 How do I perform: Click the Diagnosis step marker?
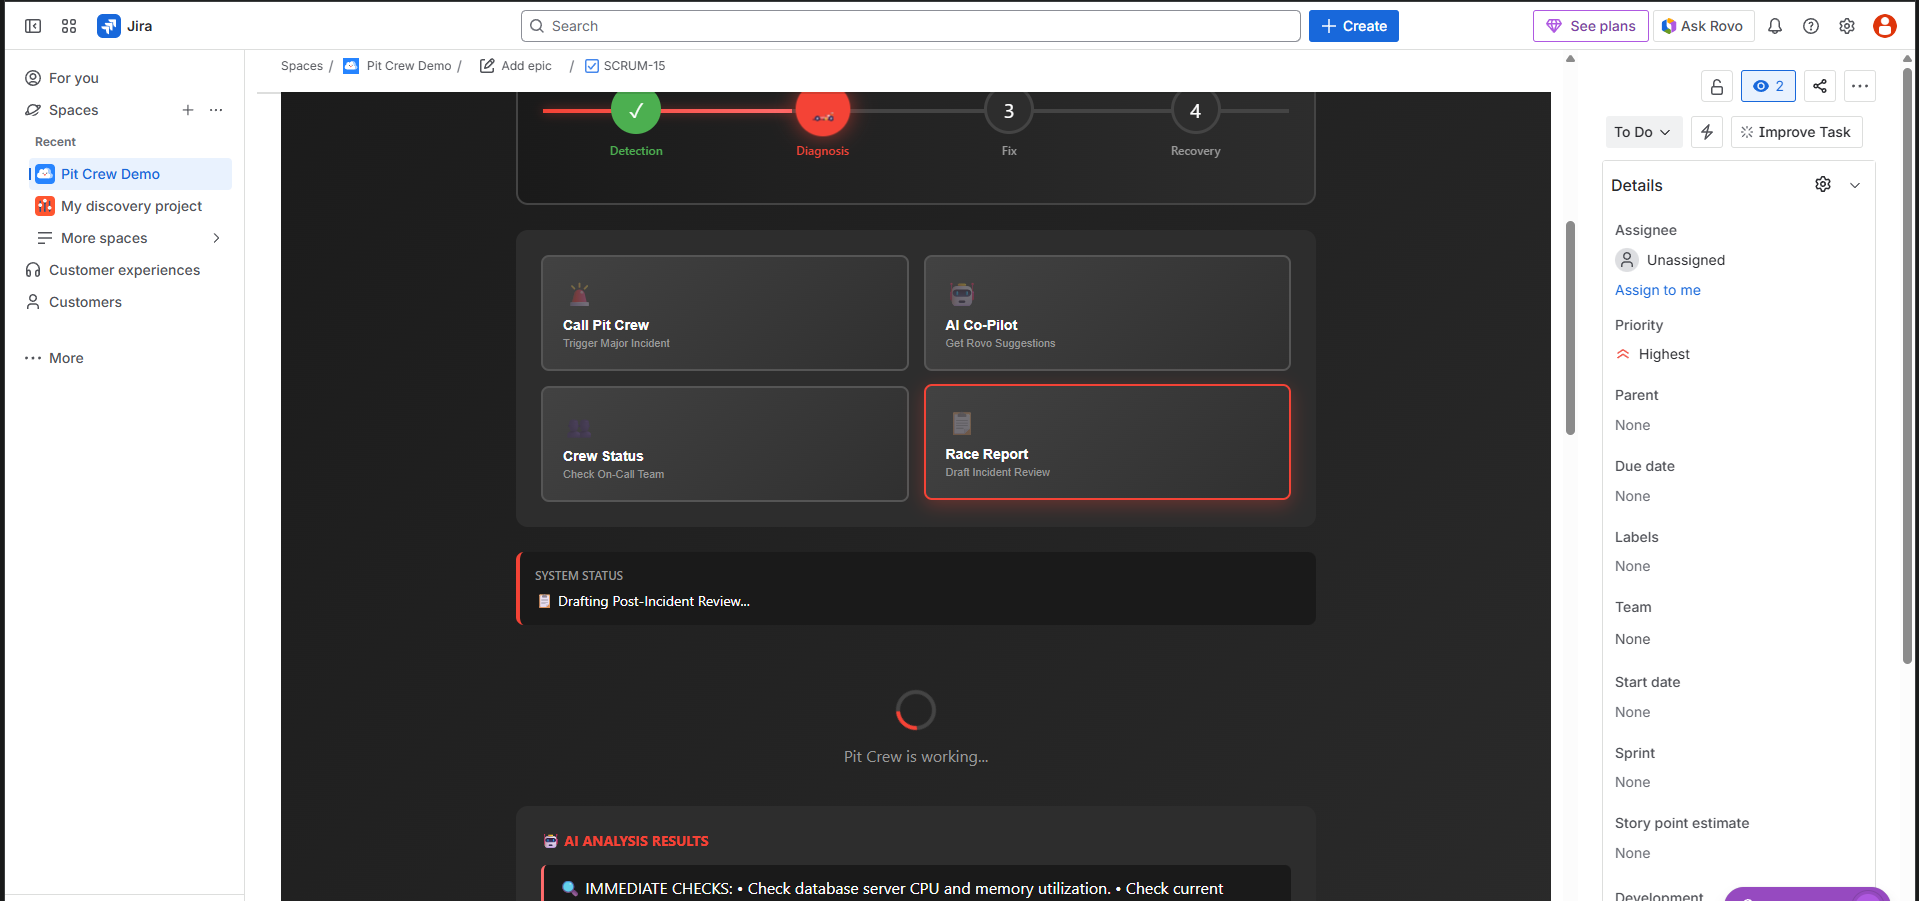pyautogui.click(x=823, y=111)
